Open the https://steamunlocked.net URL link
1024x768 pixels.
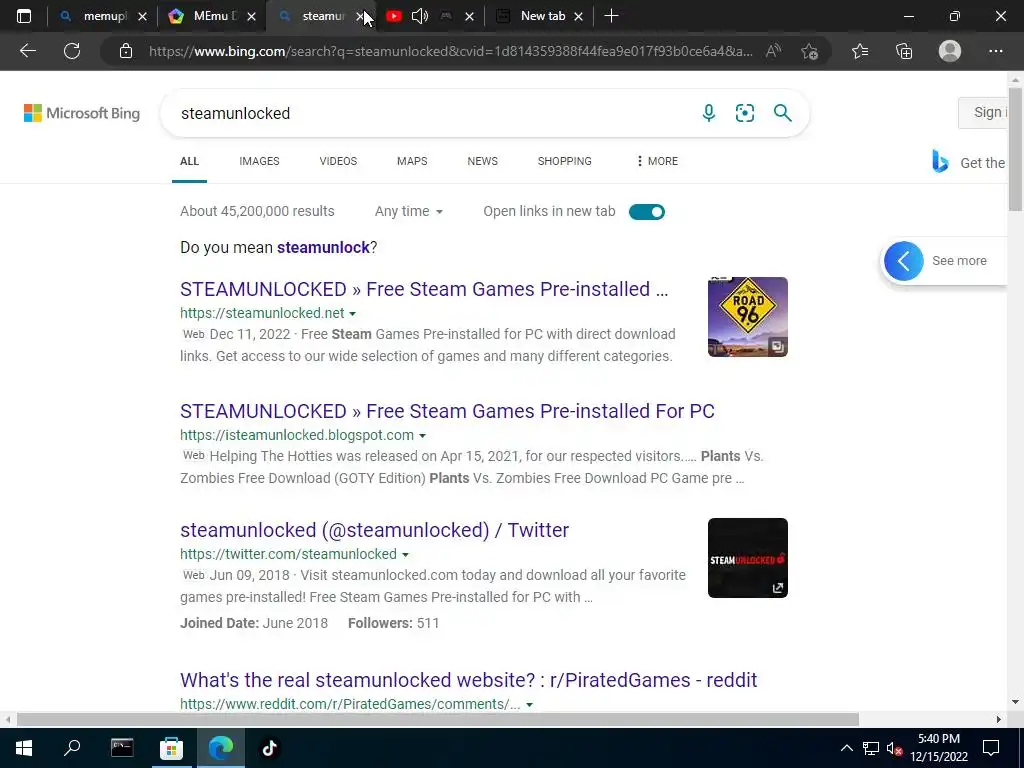click(x=262, y=313)
